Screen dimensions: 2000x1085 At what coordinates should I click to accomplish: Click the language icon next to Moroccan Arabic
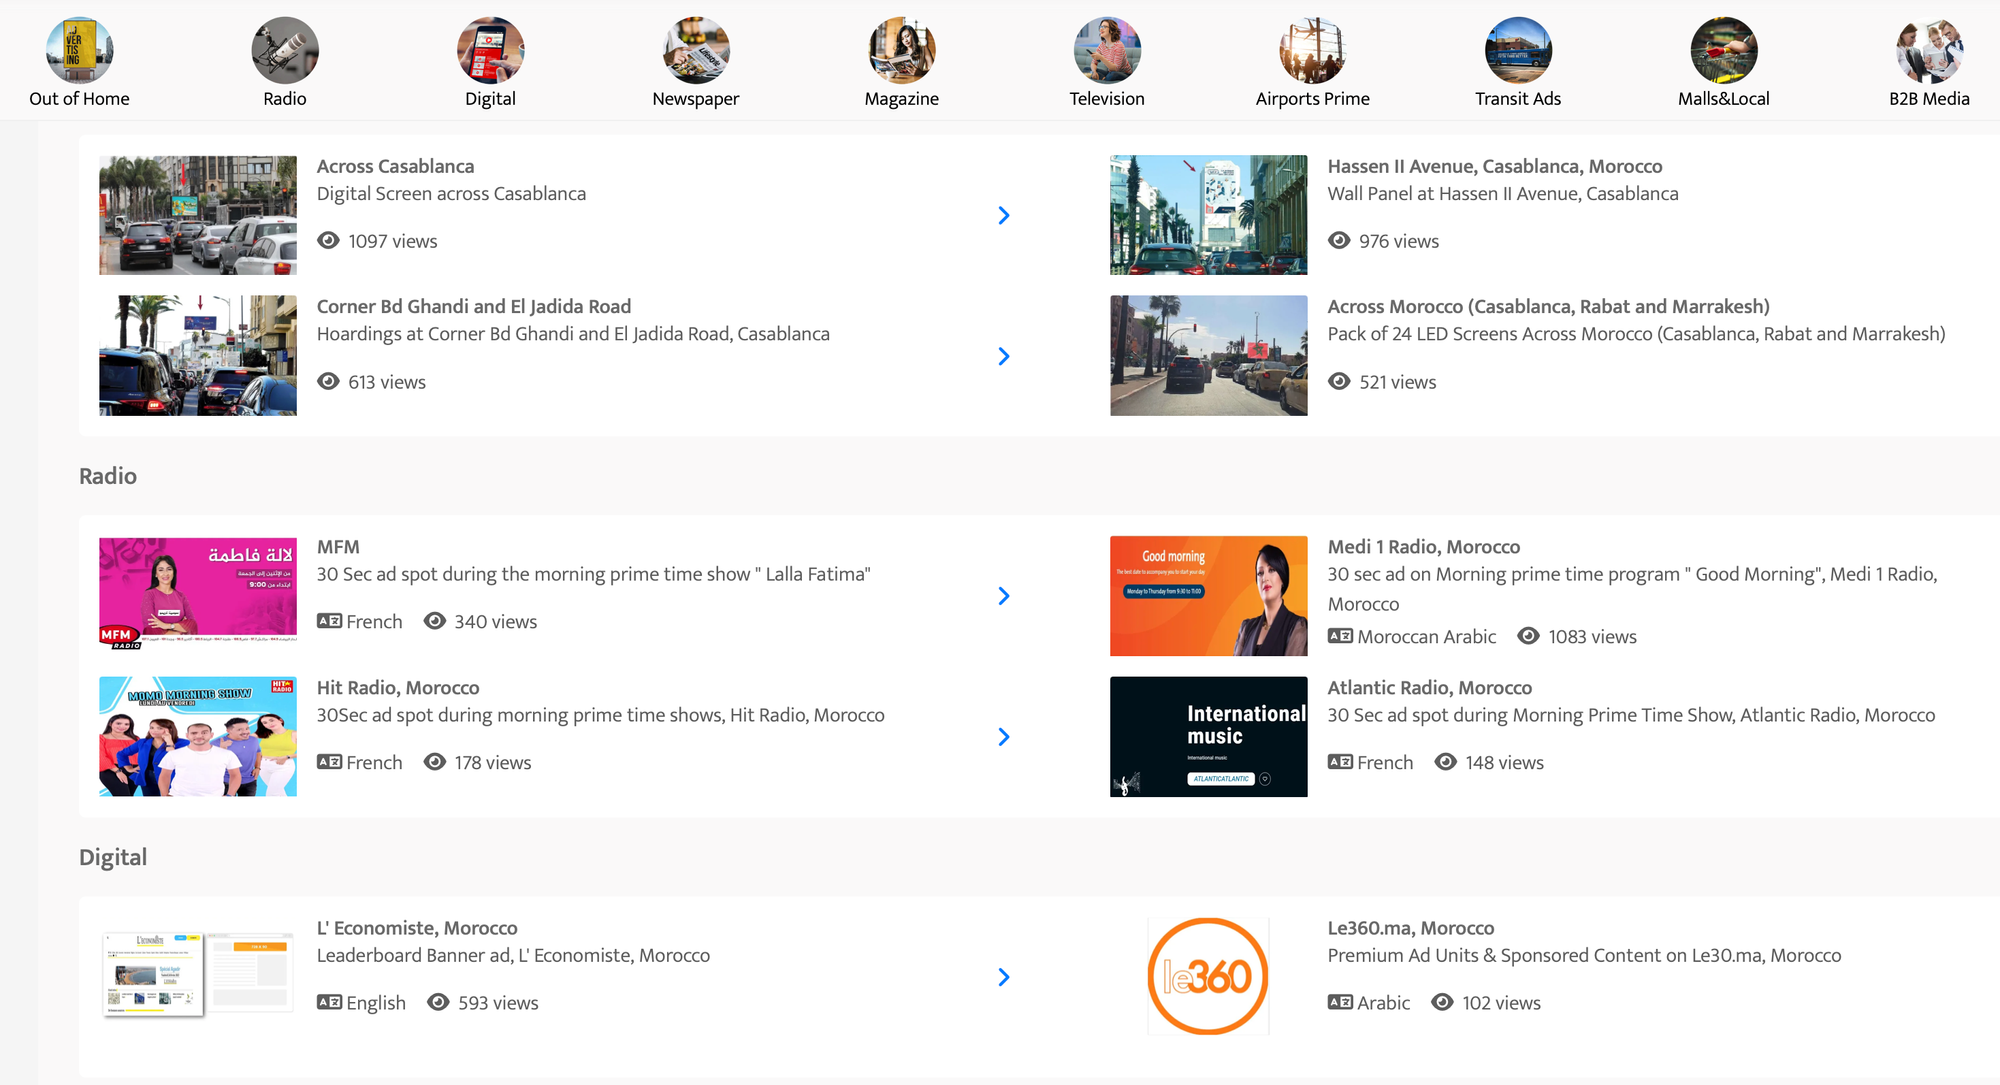click(x=1340, y=636)
